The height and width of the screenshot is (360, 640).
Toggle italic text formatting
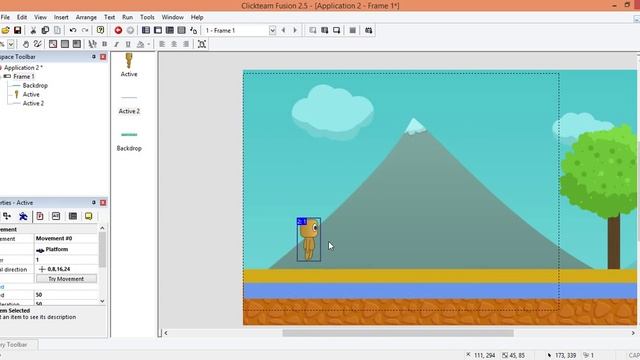coord(116,44)
